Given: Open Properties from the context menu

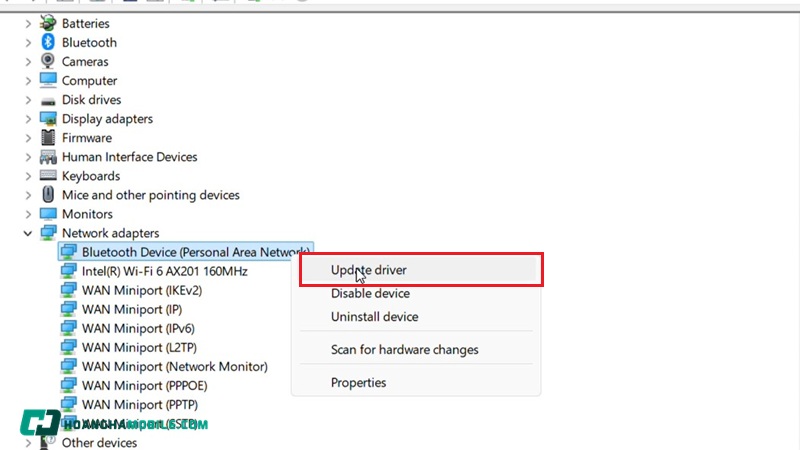Looking at the screenshot, I should pos(358,382).
